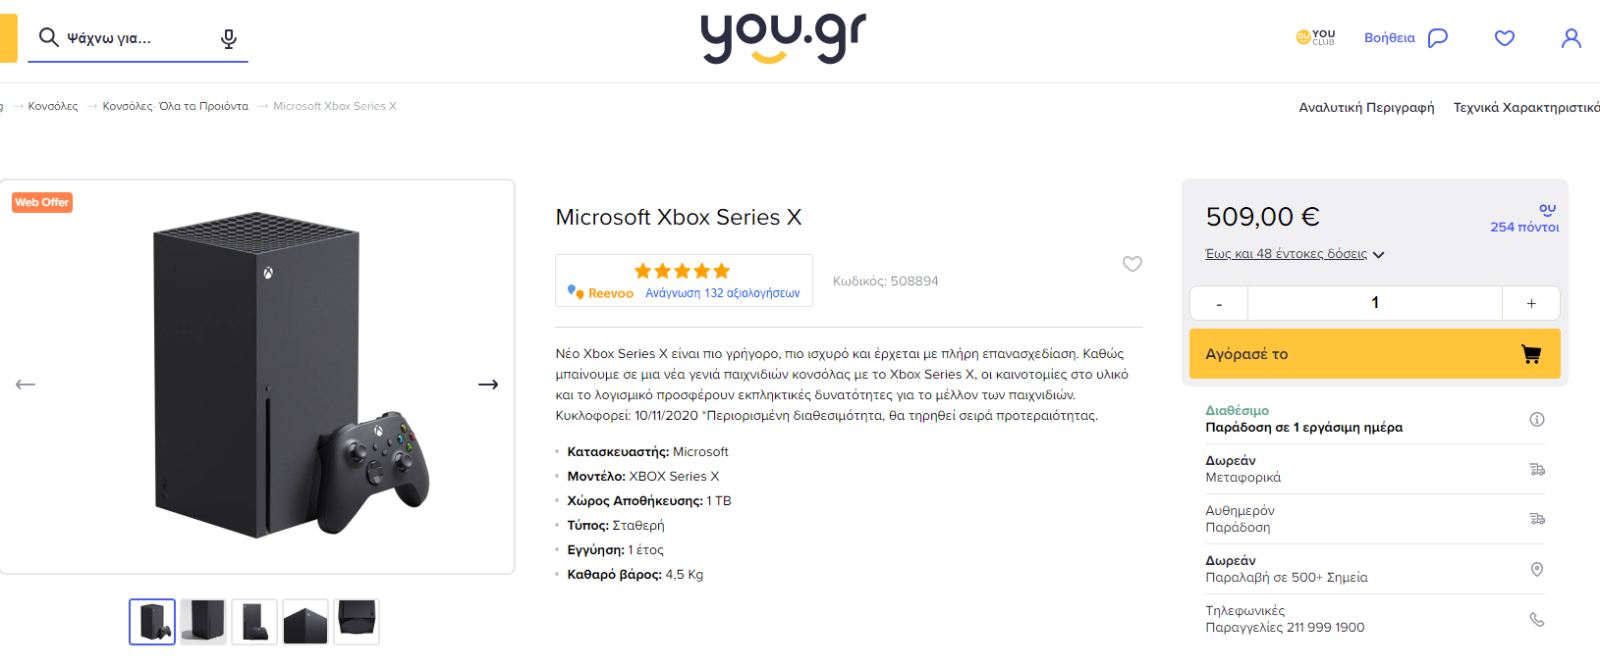The width and height of the screenshot is (1600, 669).
Task: Click the shopping cart icon on buy button
Action: click(x=1531, y=354)
